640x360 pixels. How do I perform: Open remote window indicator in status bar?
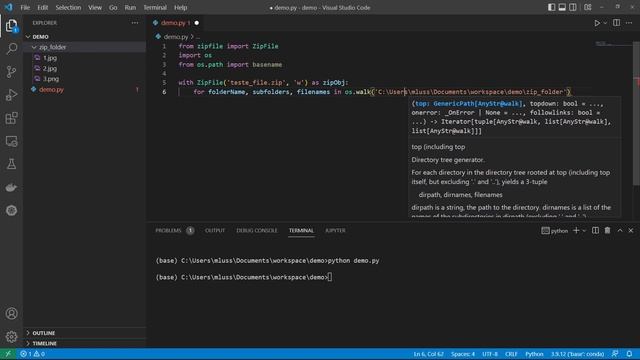point(8,354)
